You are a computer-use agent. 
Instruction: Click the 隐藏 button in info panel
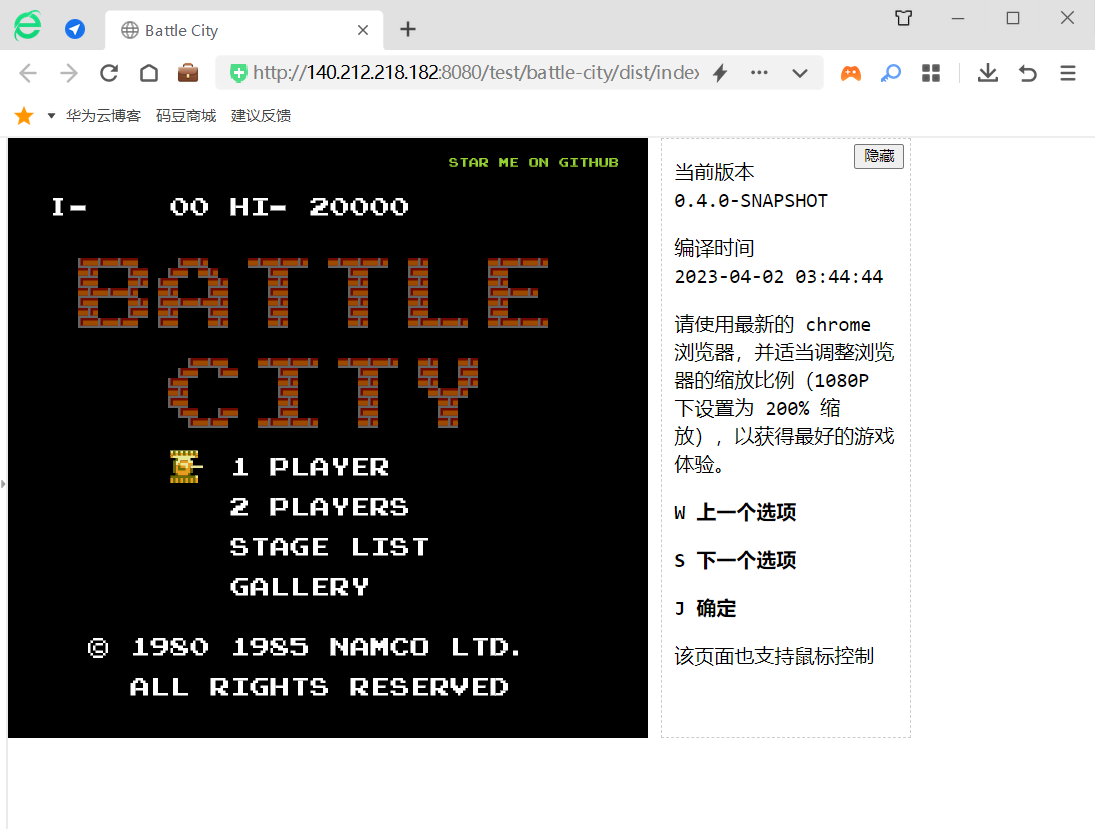[x=879, y=156]
